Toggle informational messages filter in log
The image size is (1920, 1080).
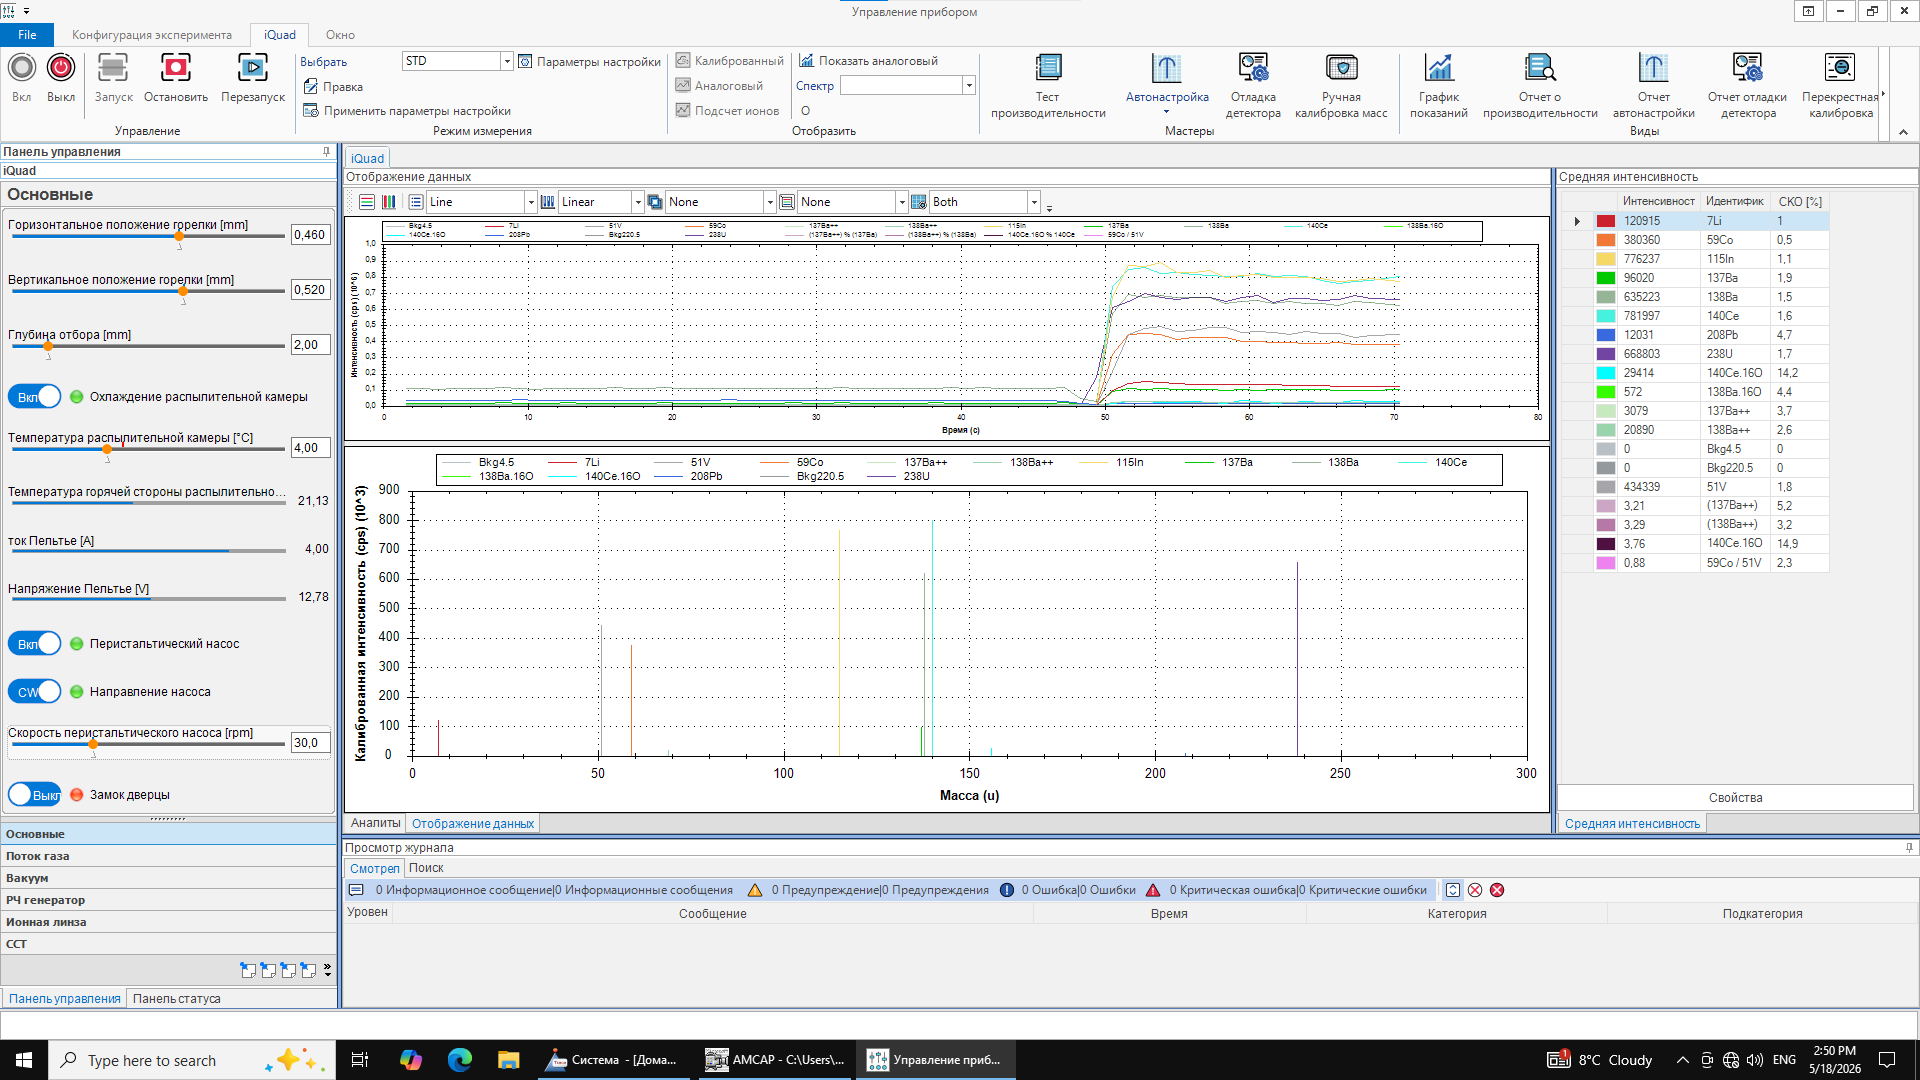[x=541, y=890]
